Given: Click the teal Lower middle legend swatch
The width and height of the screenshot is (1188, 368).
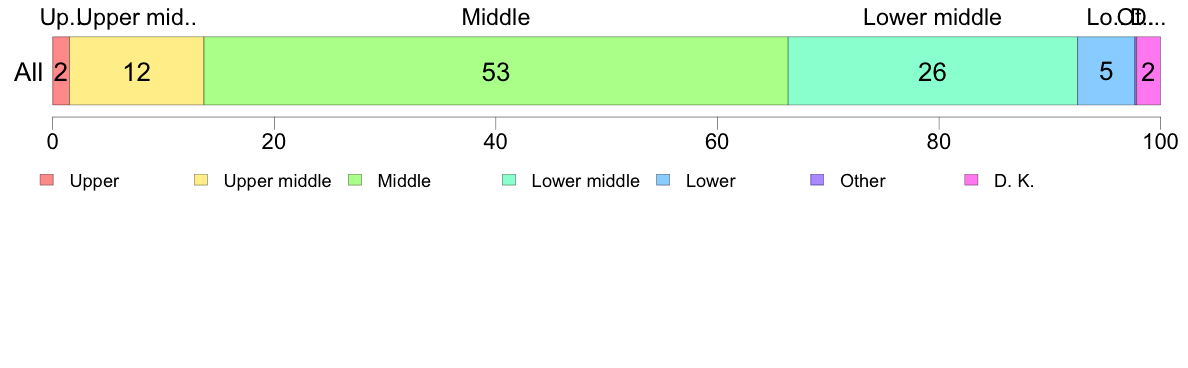Looking at the screenshot, I should [508, 180].
